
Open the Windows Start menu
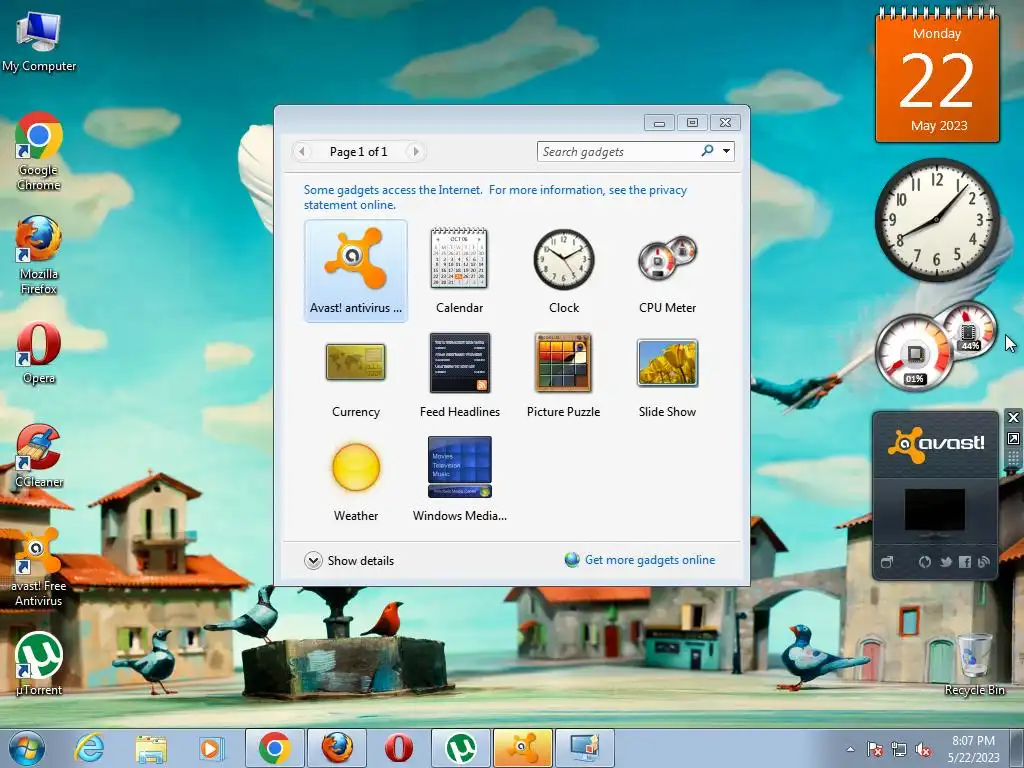pos(27,748)
